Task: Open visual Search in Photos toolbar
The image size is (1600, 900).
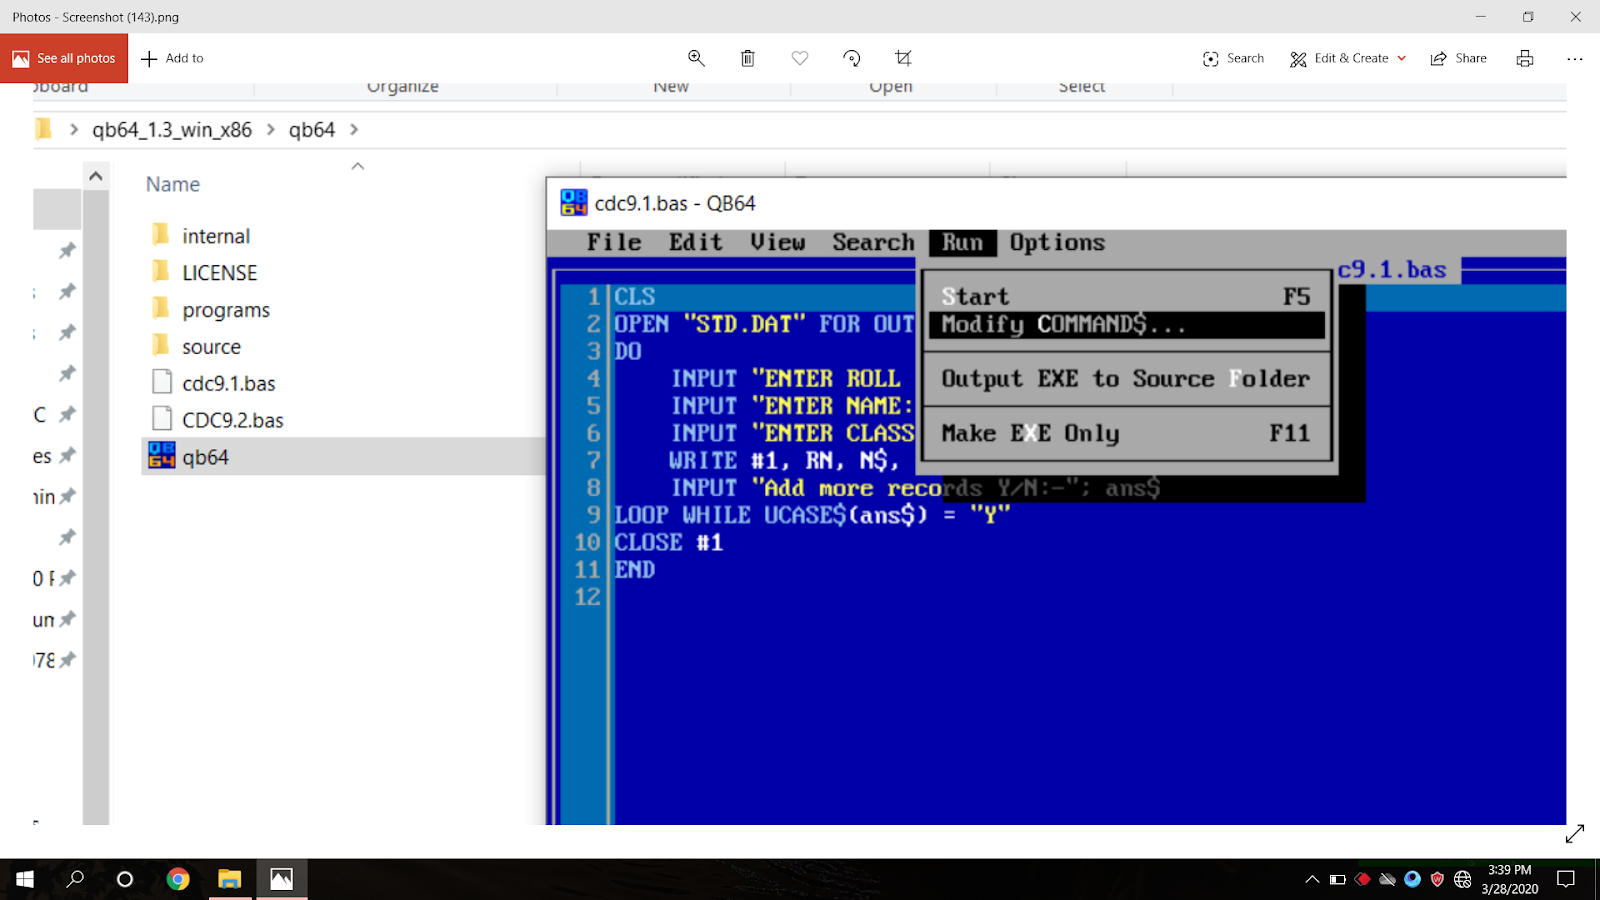Action: 1233,58
